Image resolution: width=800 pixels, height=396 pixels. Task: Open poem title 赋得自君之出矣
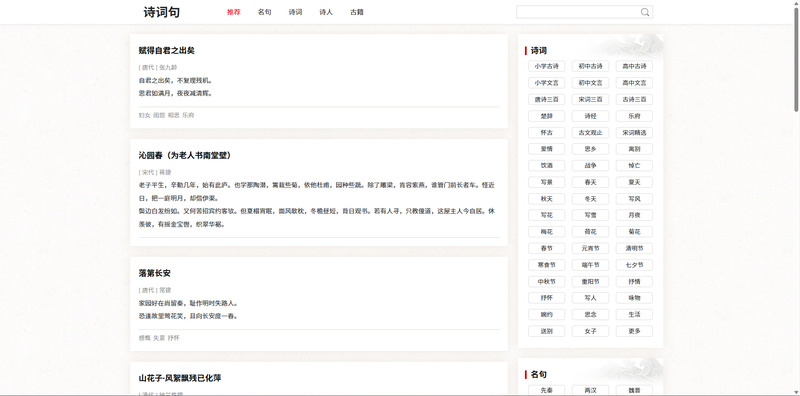pyautogui.click(x=166, y=51)
